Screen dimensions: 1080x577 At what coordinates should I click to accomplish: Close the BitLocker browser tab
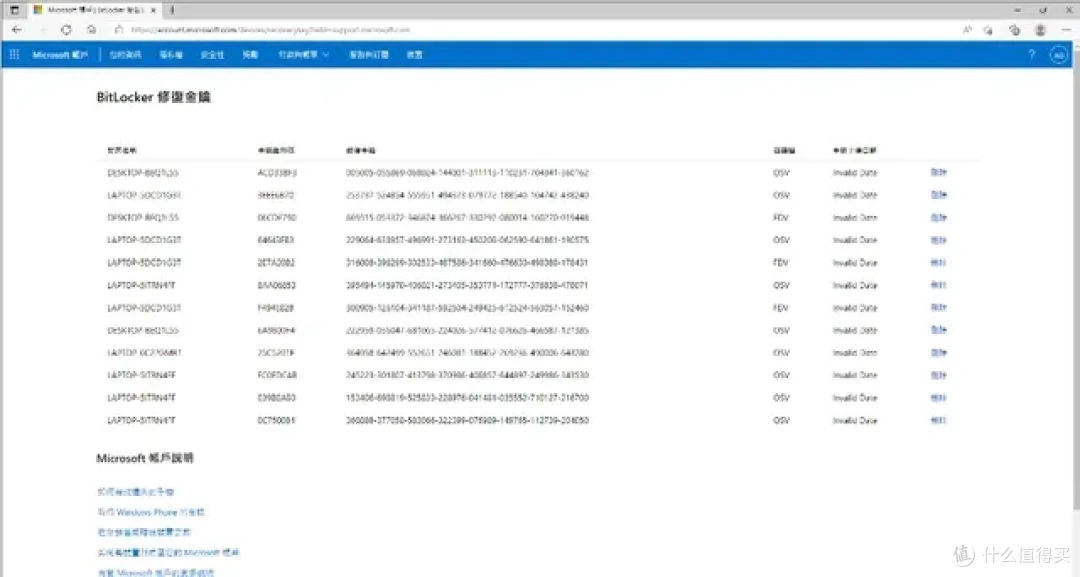tap(153, 10)
